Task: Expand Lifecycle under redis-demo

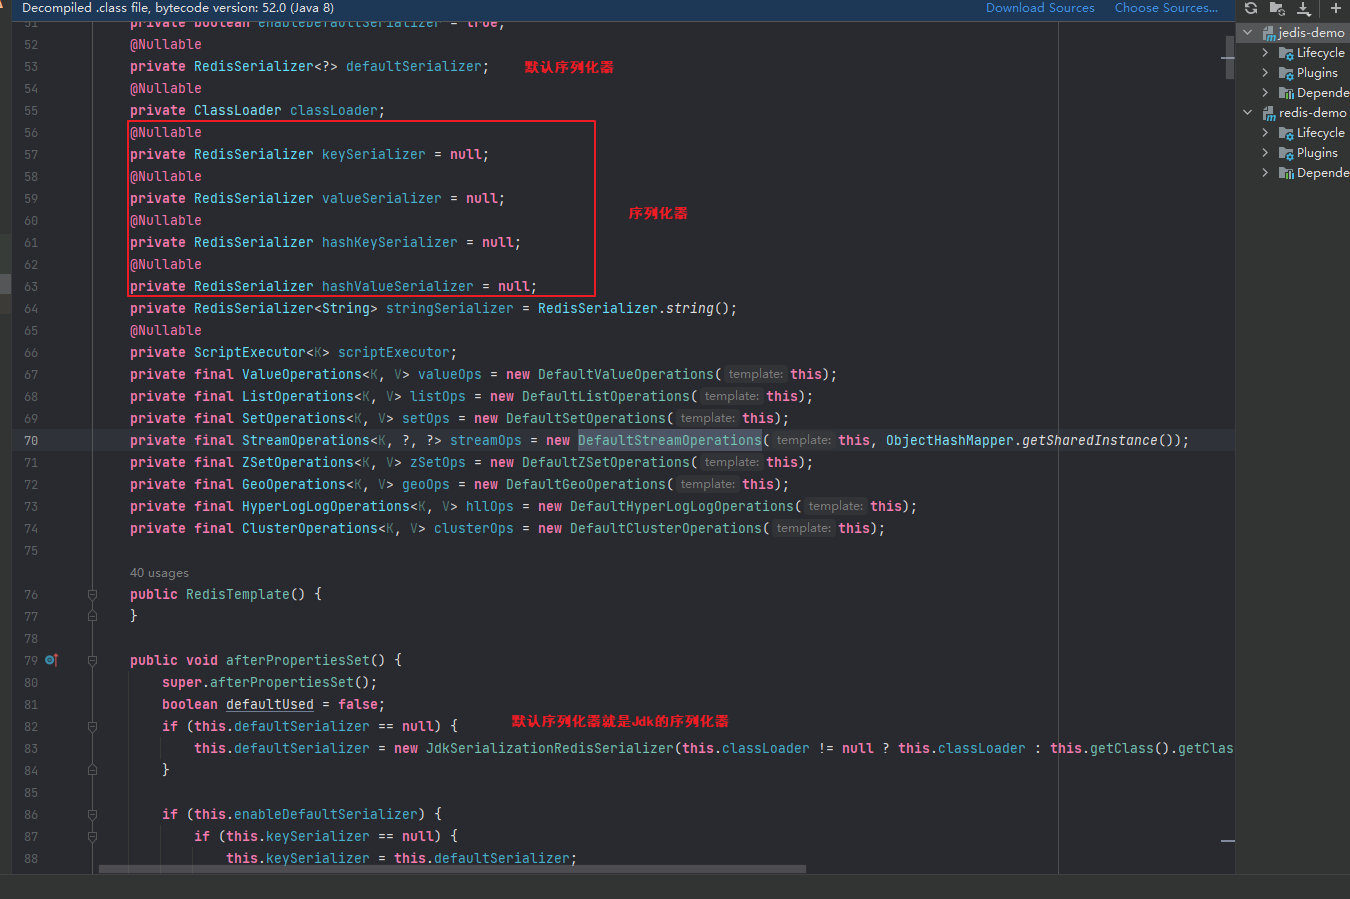Action: [x=1266, y=133]
